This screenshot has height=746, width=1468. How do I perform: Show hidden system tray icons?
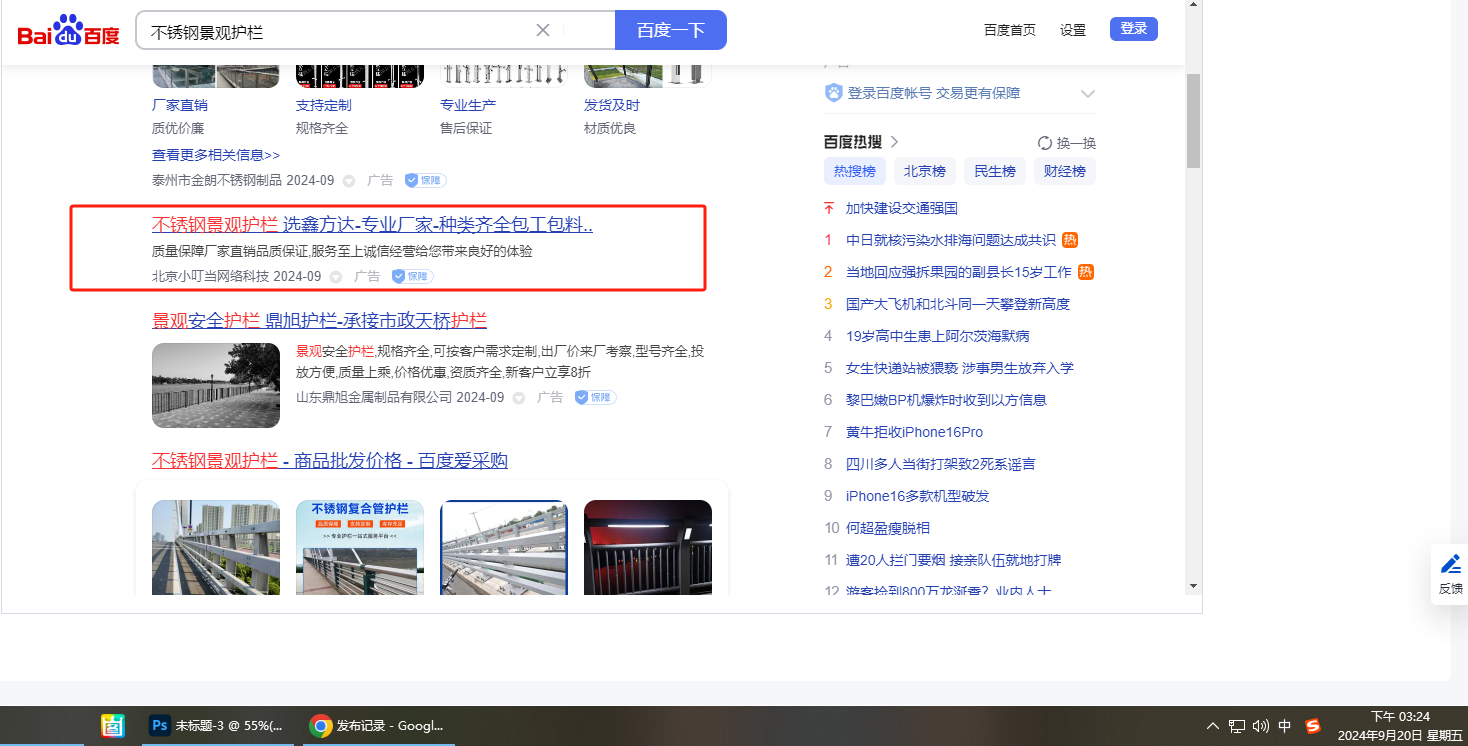pos(1213,726)
